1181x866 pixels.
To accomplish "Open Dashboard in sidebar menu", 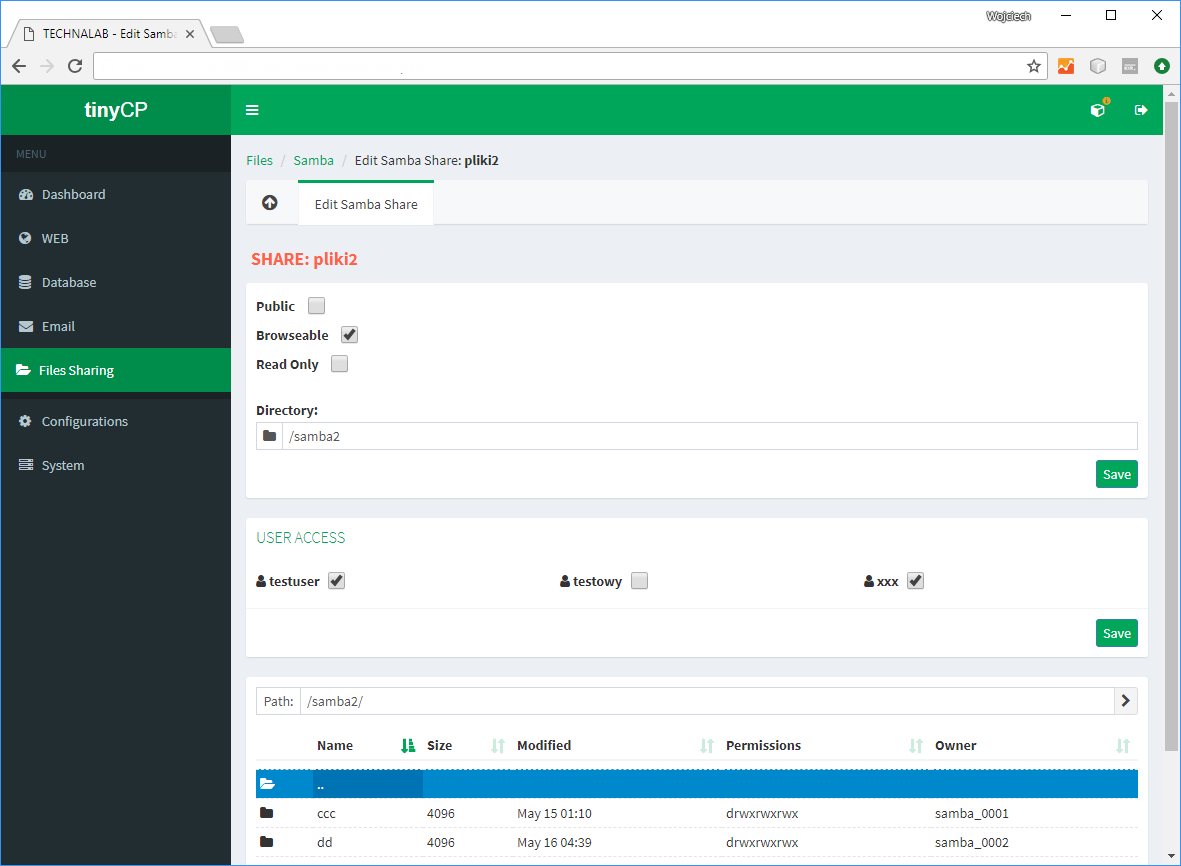I will [x=116, y=194].
